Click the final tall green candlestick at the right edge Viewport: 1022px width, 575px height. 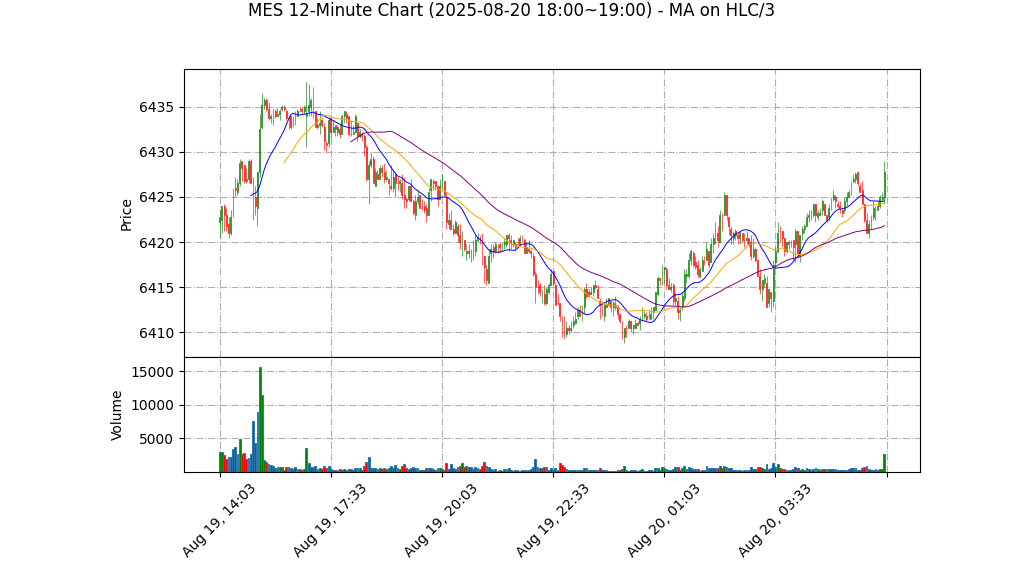click(x=884, y=181)
